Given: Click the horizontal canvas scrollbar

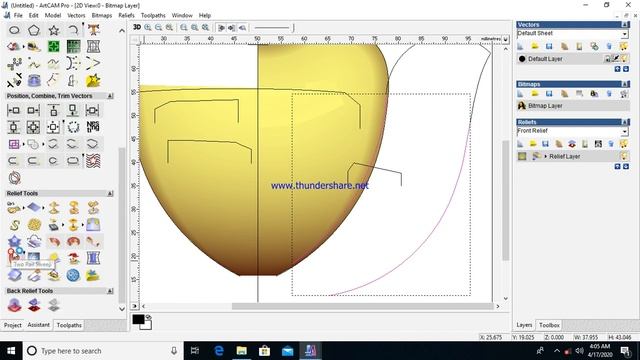Looking at the screenshot, I should click(362, 306).
